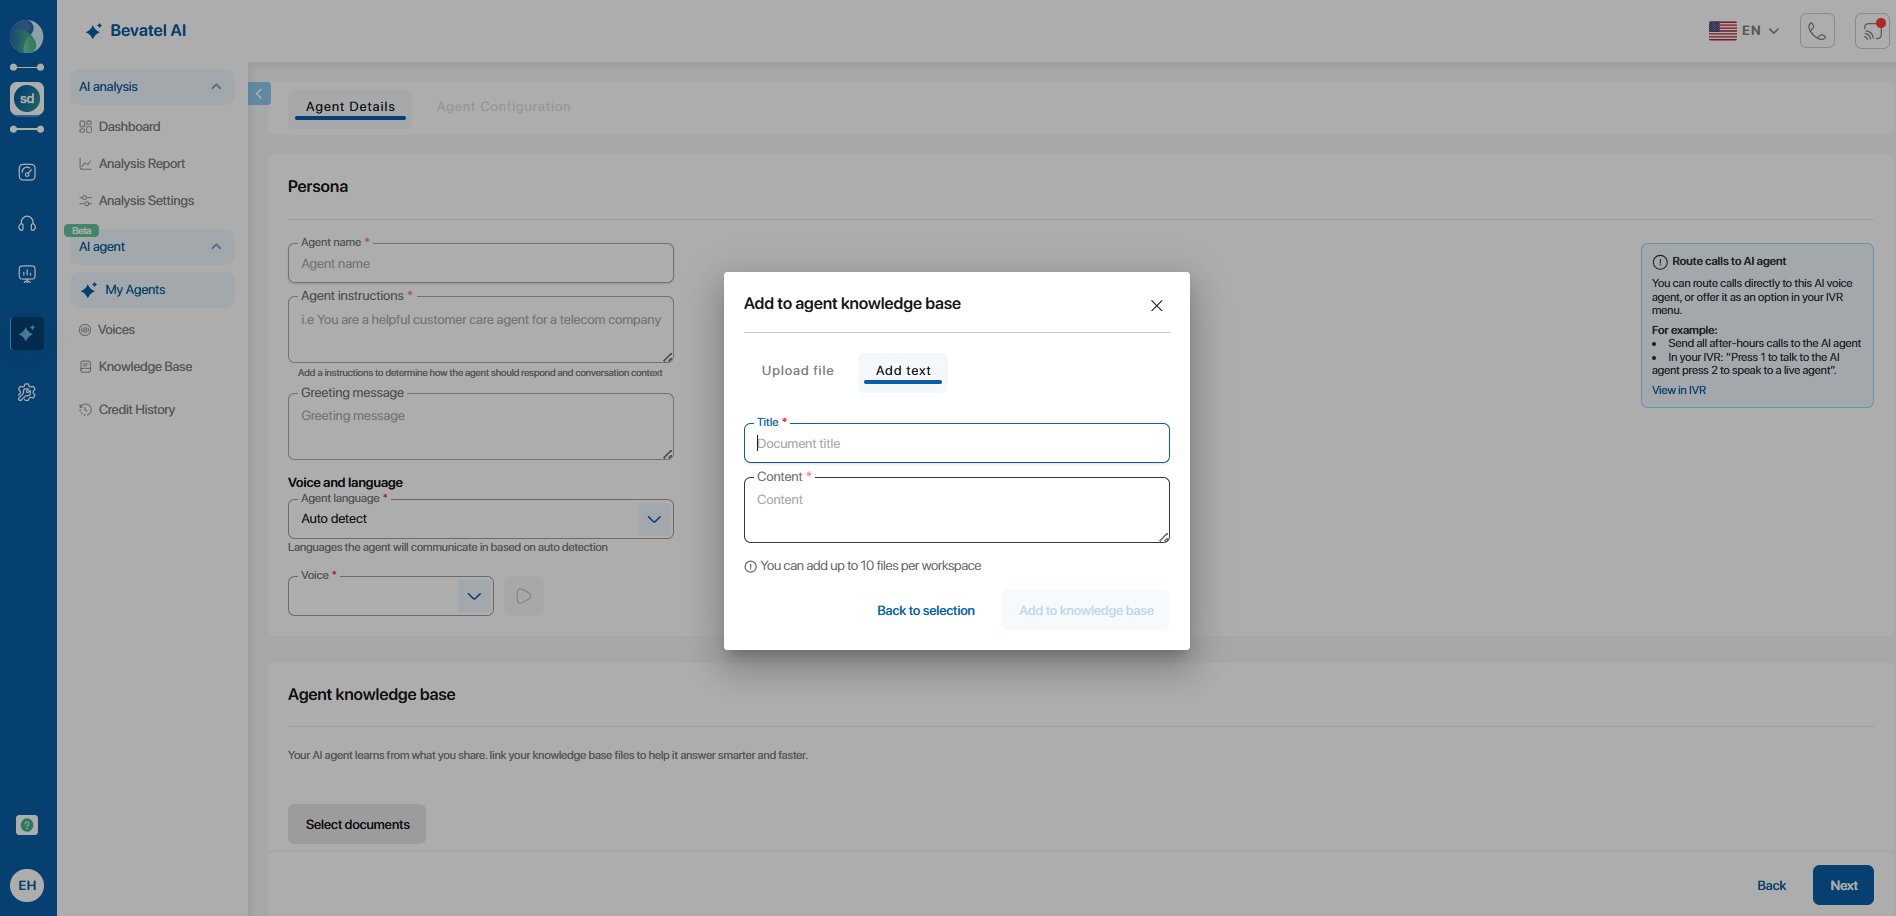Play the voice preview button
This screenshot has height=916, width=1896.
[x=523, y=596]
